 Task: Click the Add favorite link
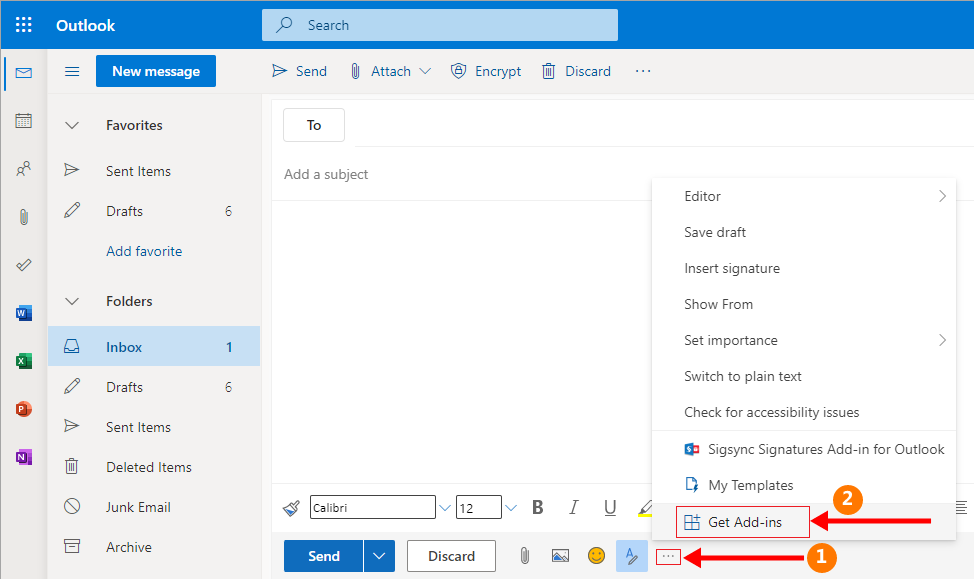(x=144, y=251)
